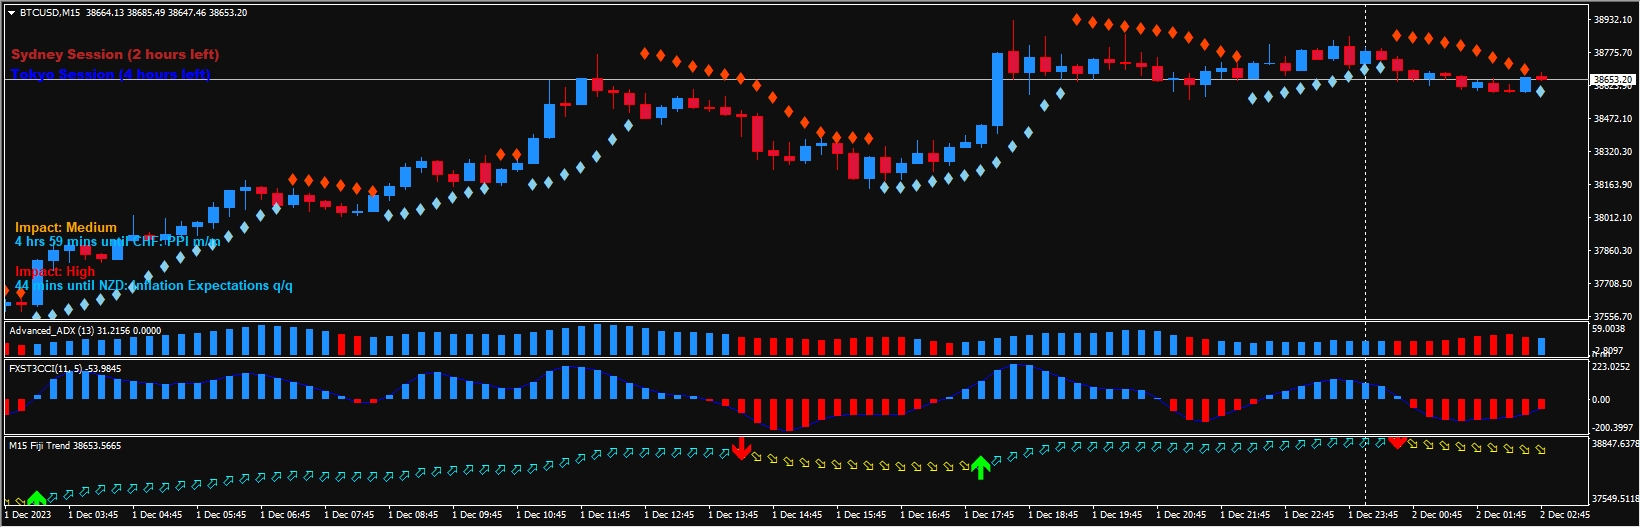This screenshot has height=528, width=1641.
Task: Click the 1 Dec 09:45 time axis label
Action: [477, 515]
